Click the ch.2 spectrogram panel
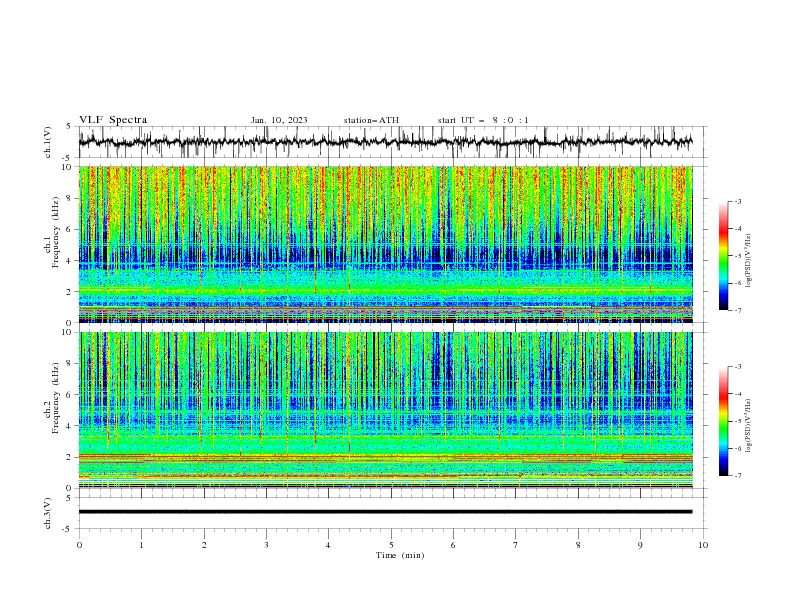 (x=385, y=410)
